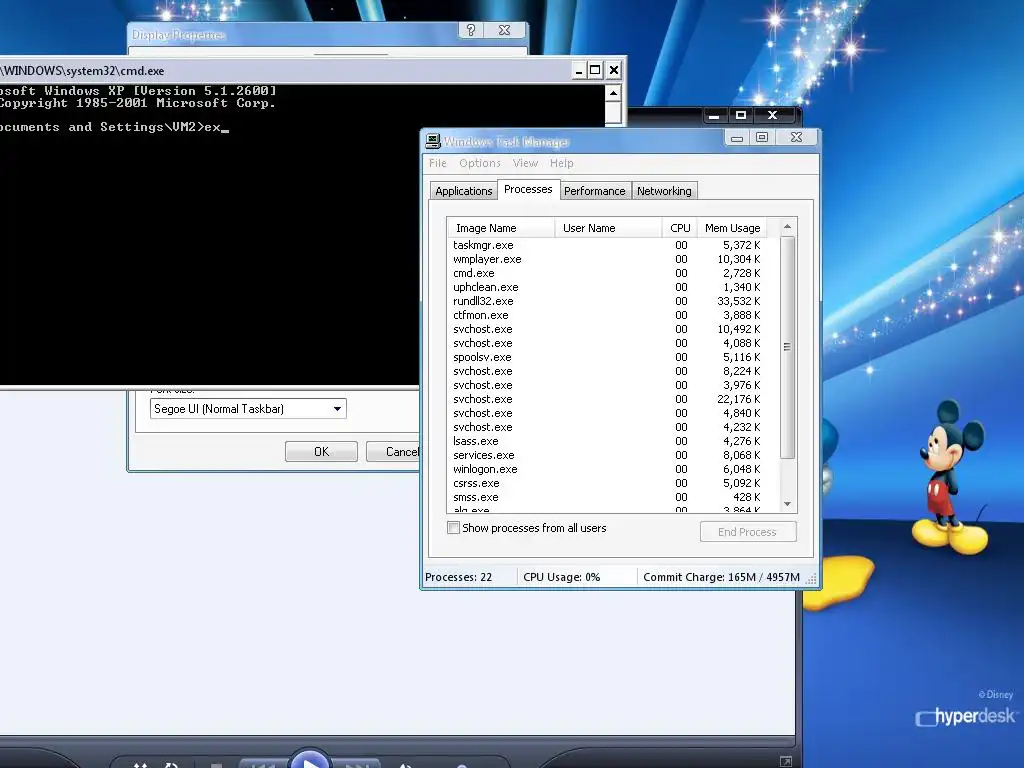
Task: Switch to the Networking tab
Action: pyautogui.click(x=664, y=191)
